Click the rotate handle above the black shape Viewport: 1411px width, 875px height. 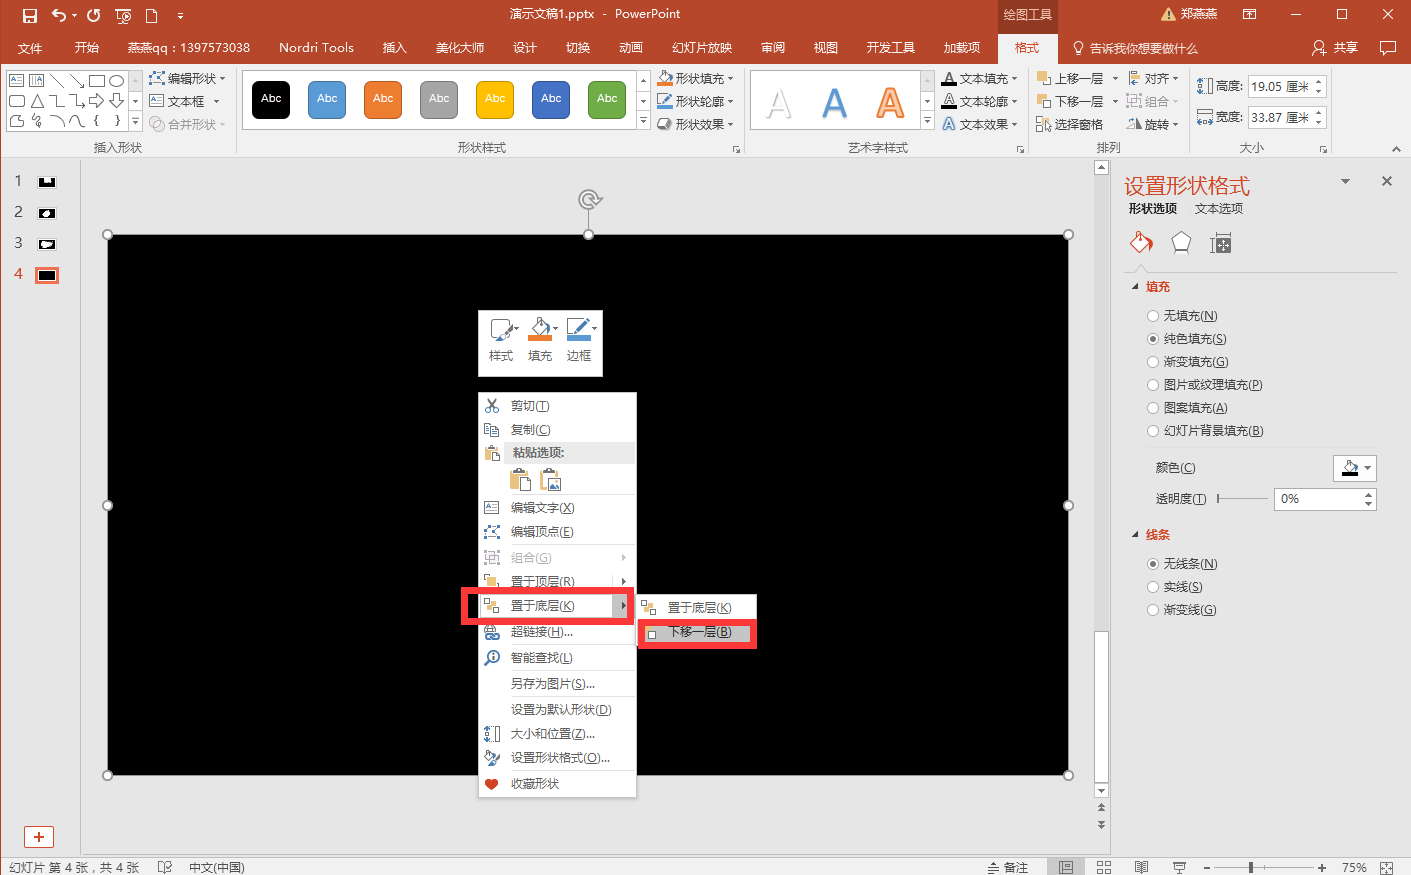(589, 200)
